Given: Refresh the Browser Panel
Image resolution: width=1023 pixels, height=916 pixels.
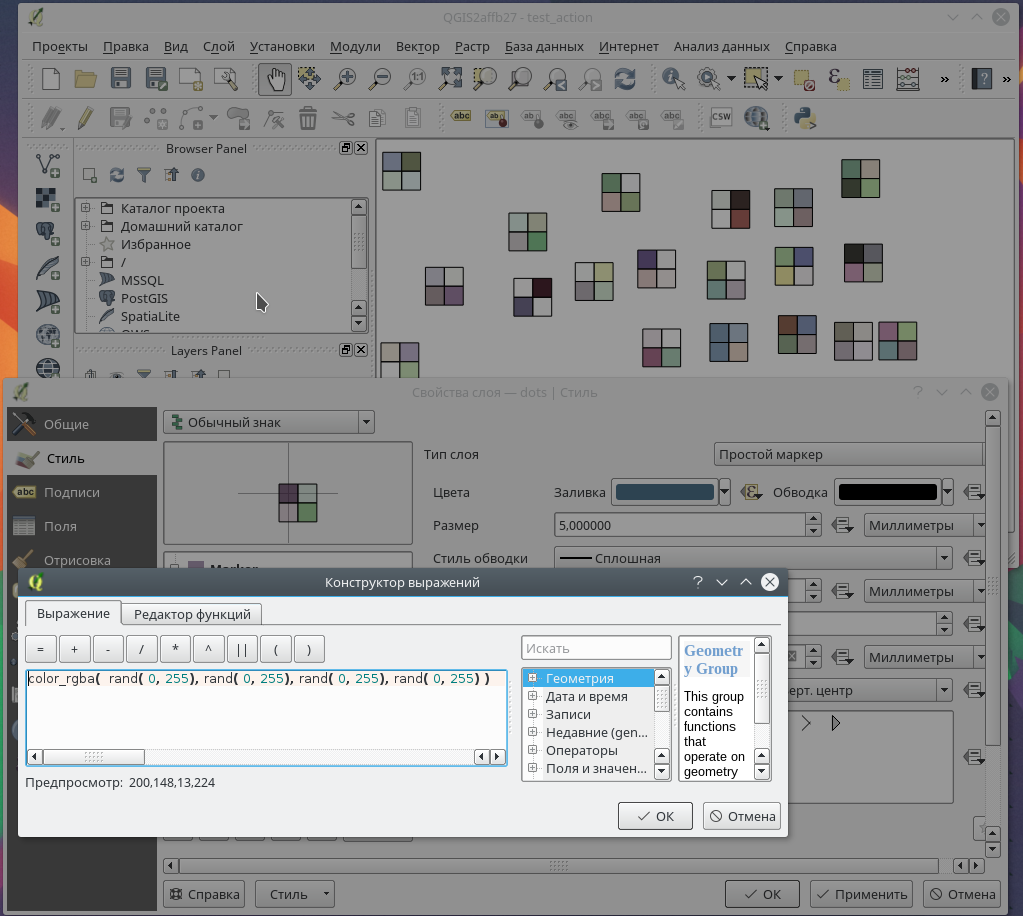Looking at the screenshot, I should pos(116,174).
